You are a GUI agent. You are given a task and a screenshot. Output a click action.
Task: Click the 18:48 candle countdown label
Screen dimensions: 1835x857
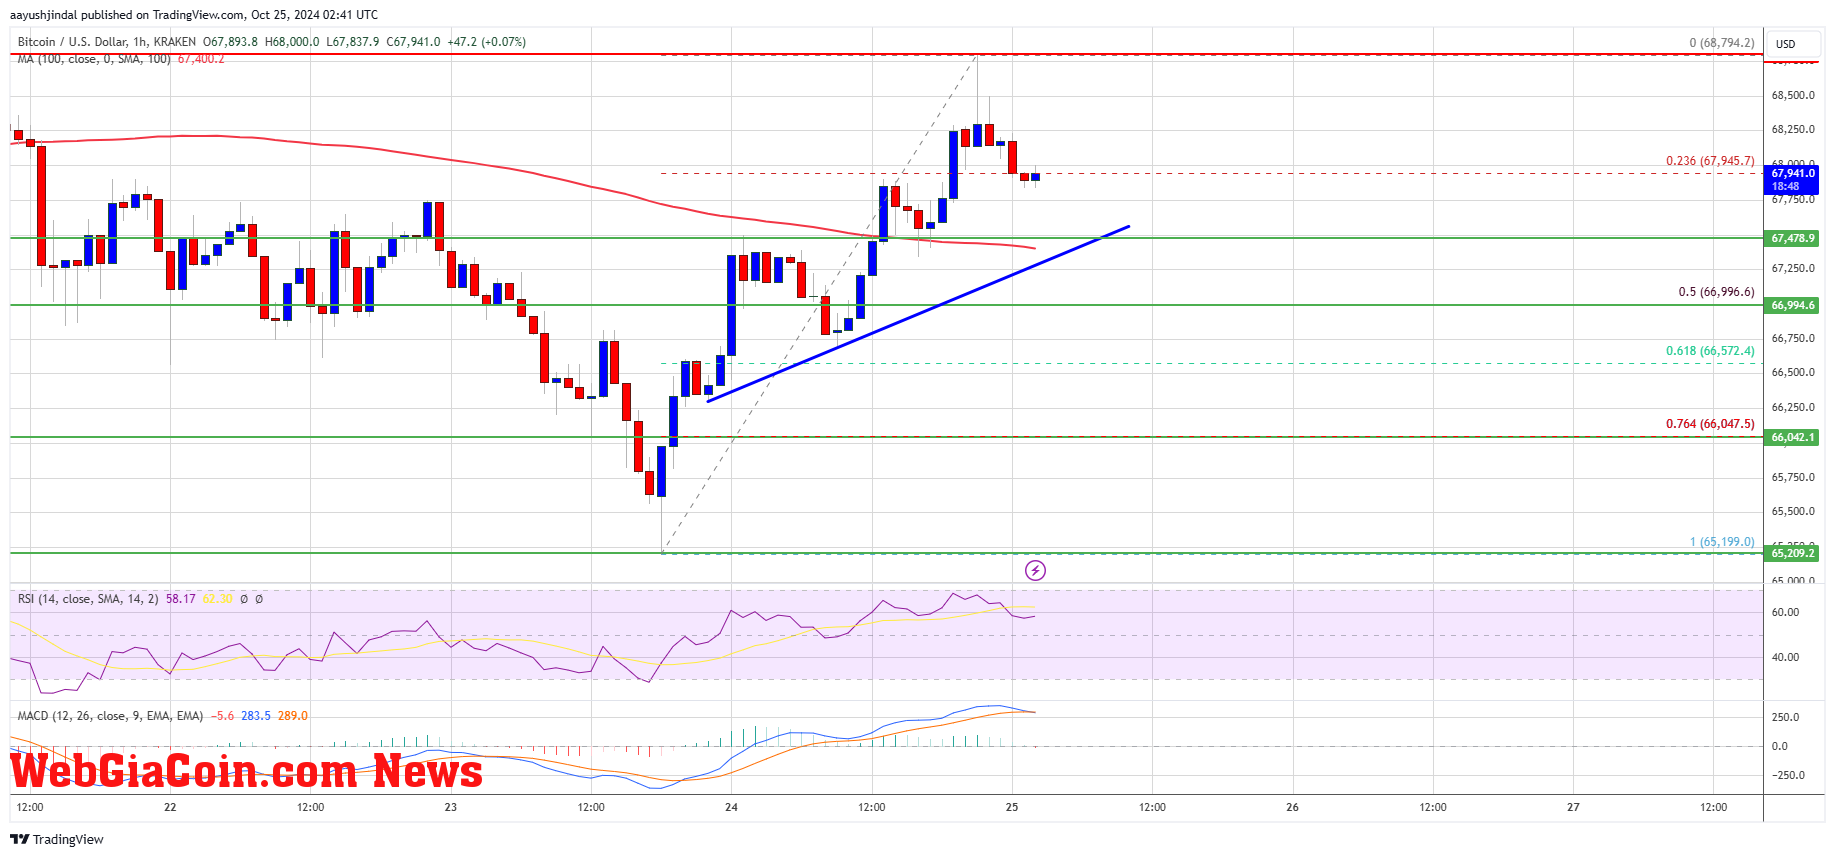coord(1786,187)
